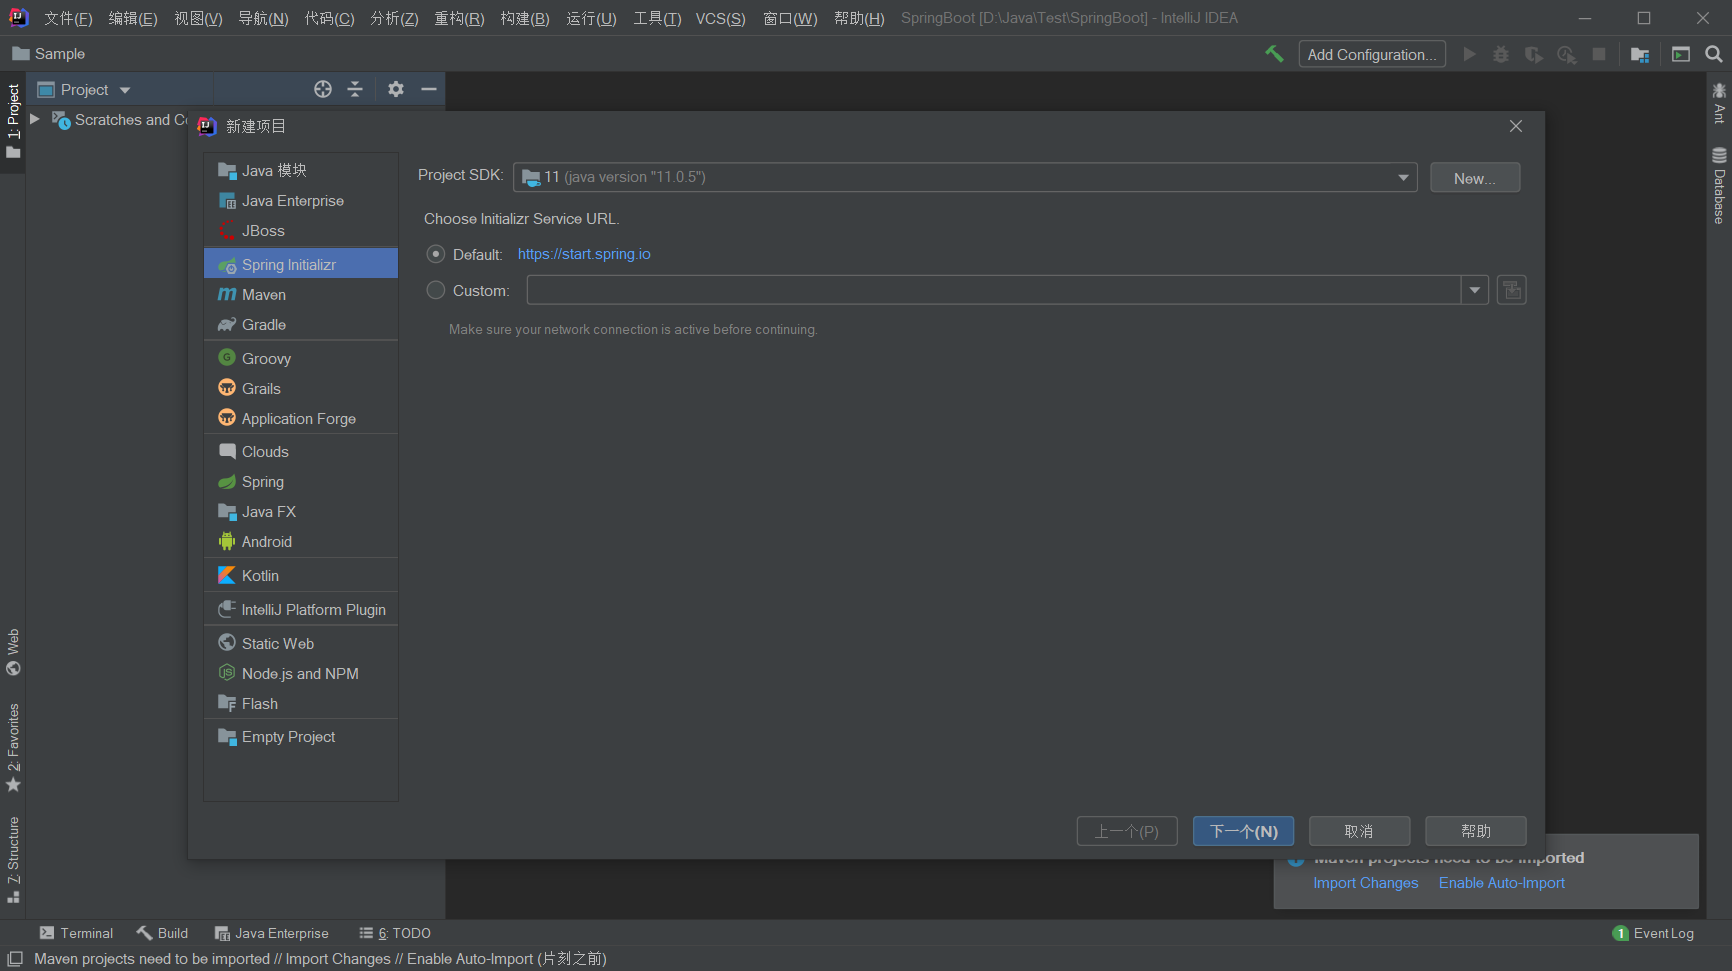This screenshot has width=1732, height=971.
Task: Click Enable Auto-Import link
Action: (x=1502, y=883)
